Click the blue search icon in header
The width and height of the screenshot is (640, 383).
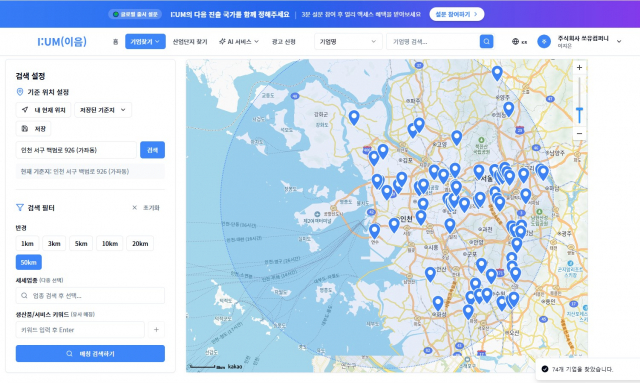point(486,41)
